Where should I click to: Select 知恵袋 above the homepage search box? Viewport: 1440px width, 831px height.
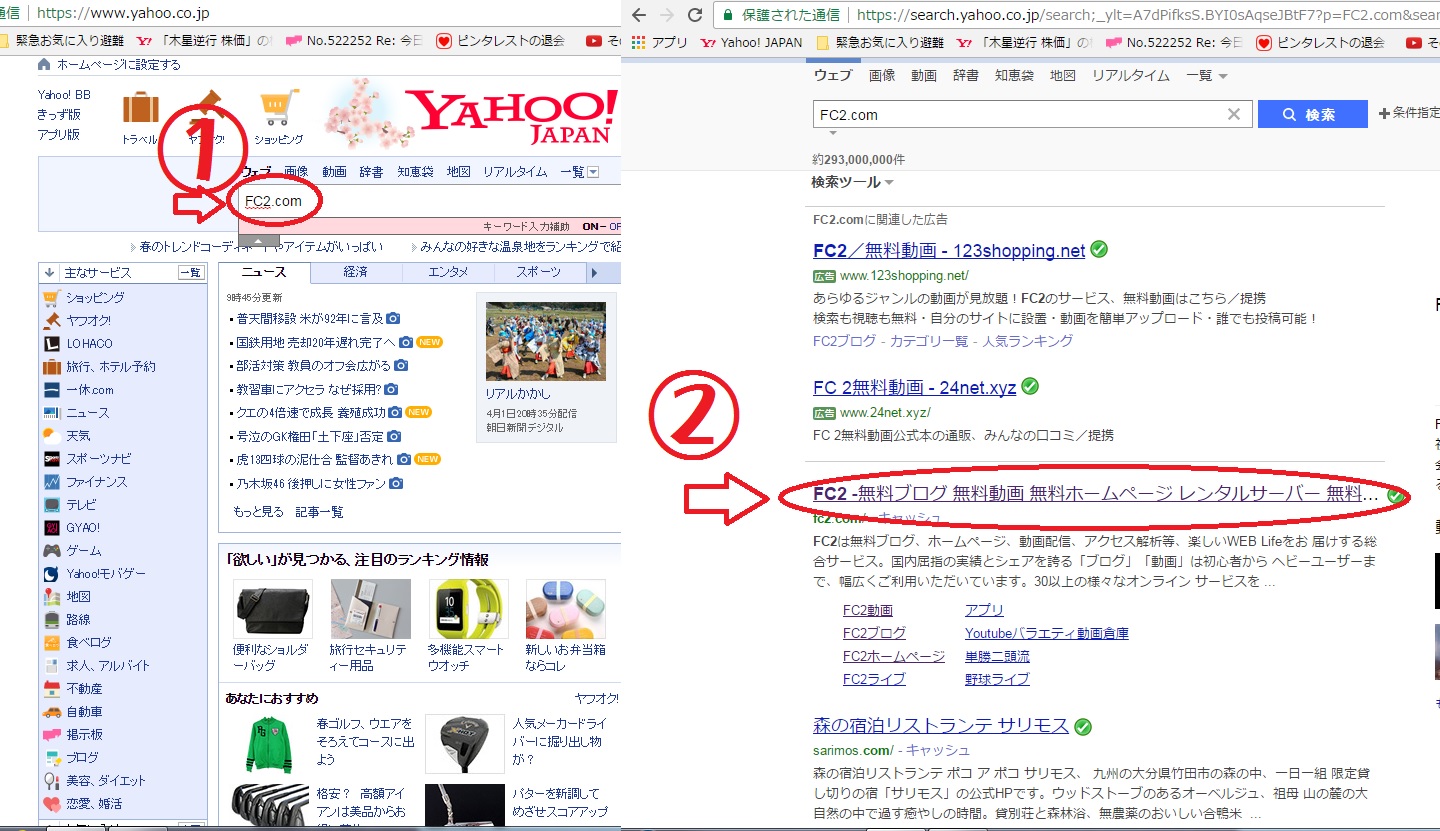point(415,172)
